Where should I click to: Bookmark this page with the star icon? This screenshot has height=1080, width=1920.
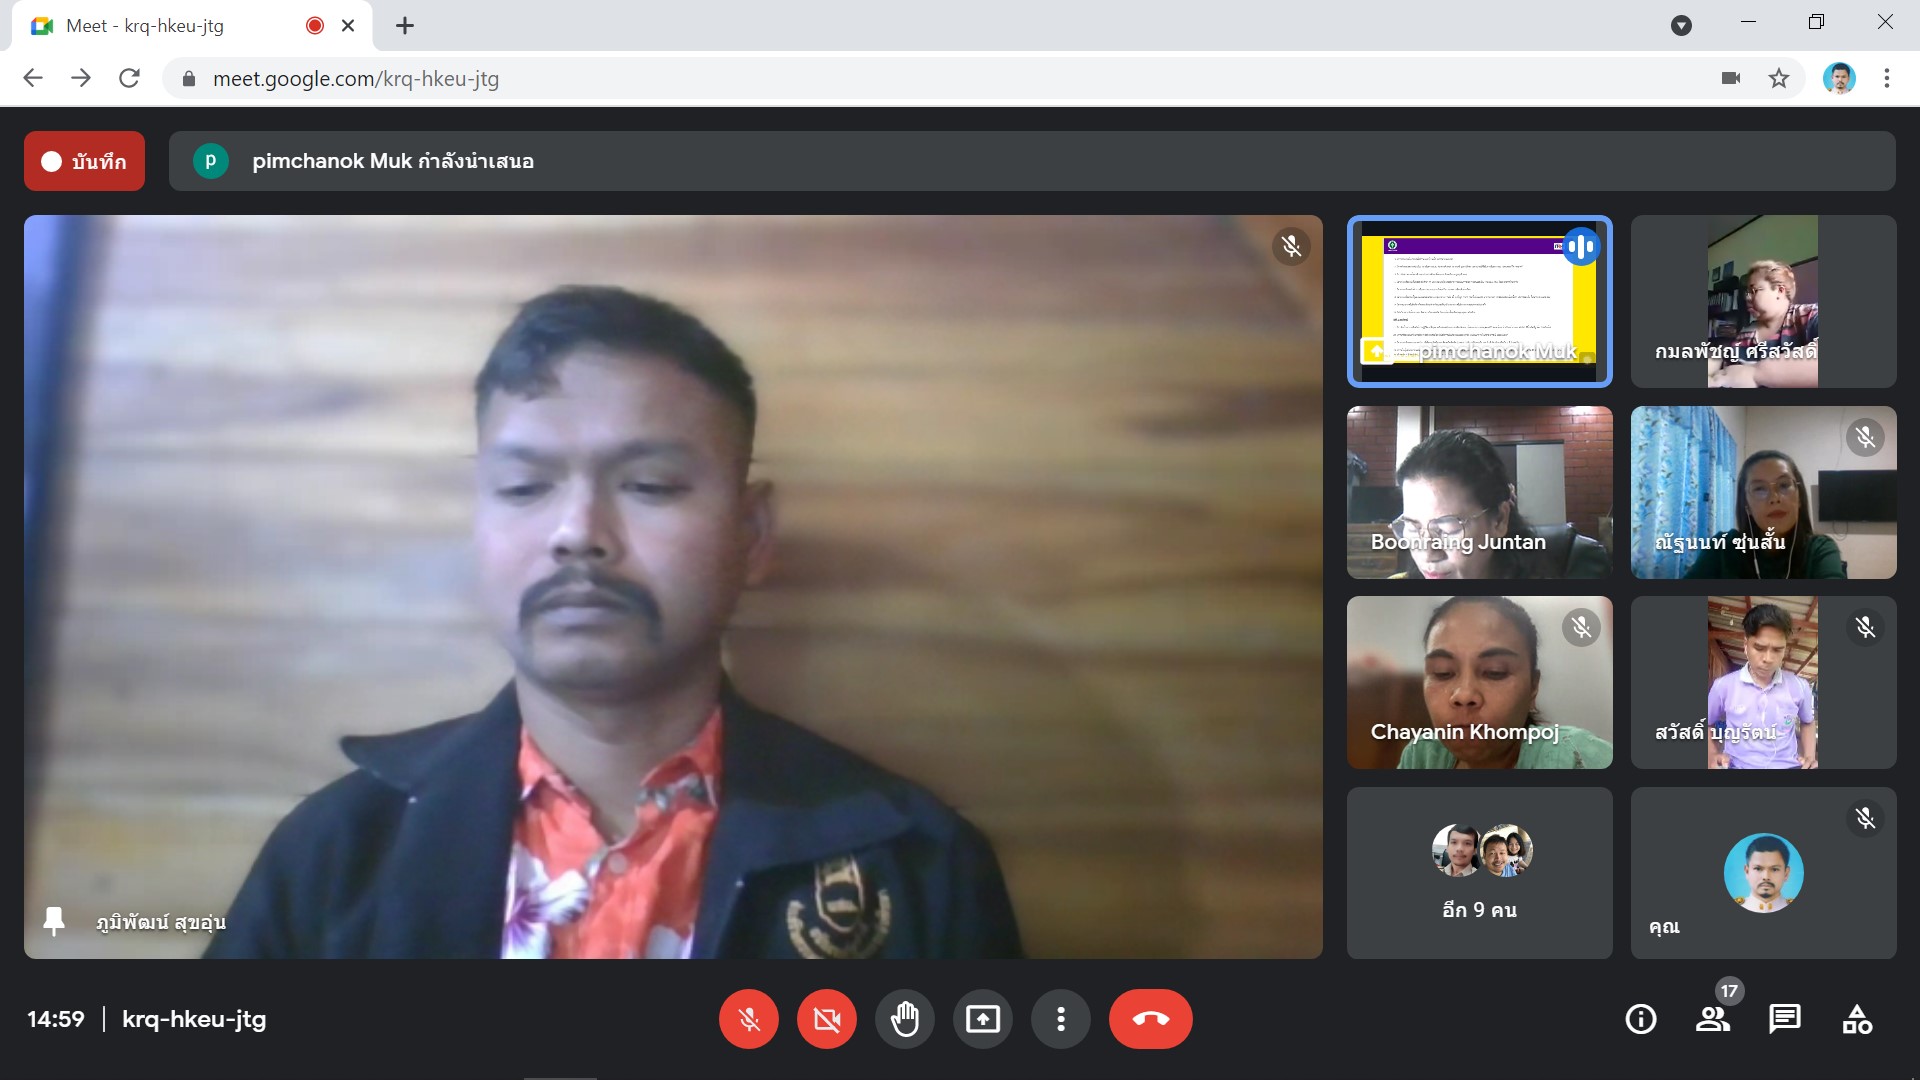point(1778,78)
